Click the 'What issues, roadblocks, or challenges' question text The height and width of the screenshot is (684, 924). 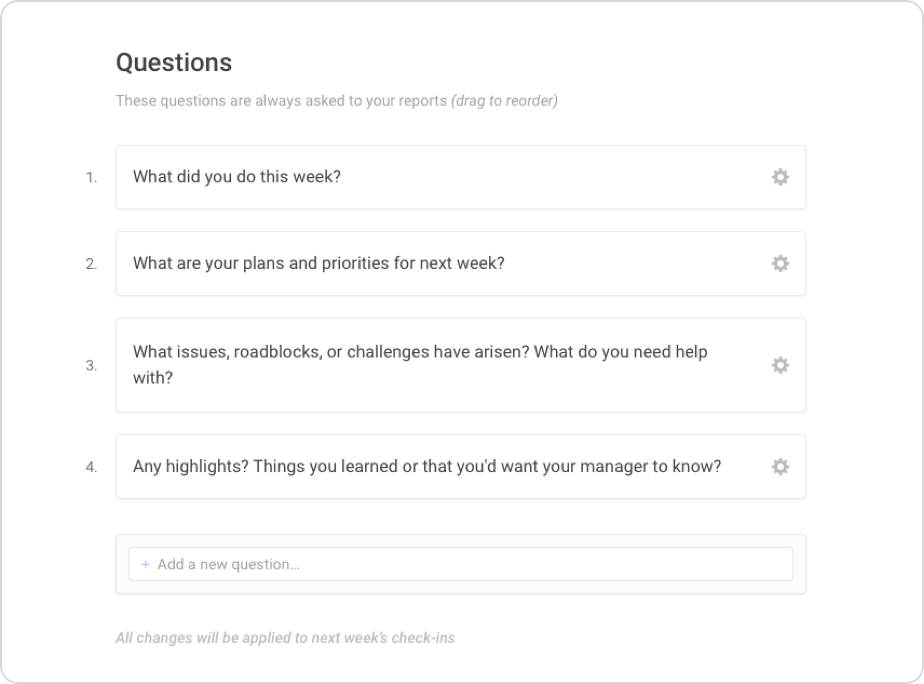coord(420,352)
